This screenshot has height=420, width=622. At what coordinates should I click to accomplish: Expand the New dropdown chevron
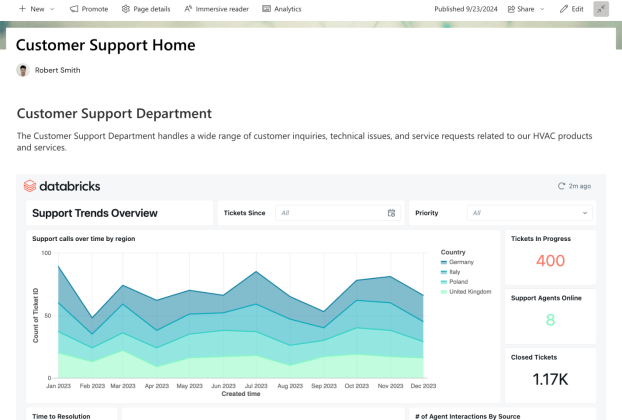pyautogui.click(x=53, y=9)
